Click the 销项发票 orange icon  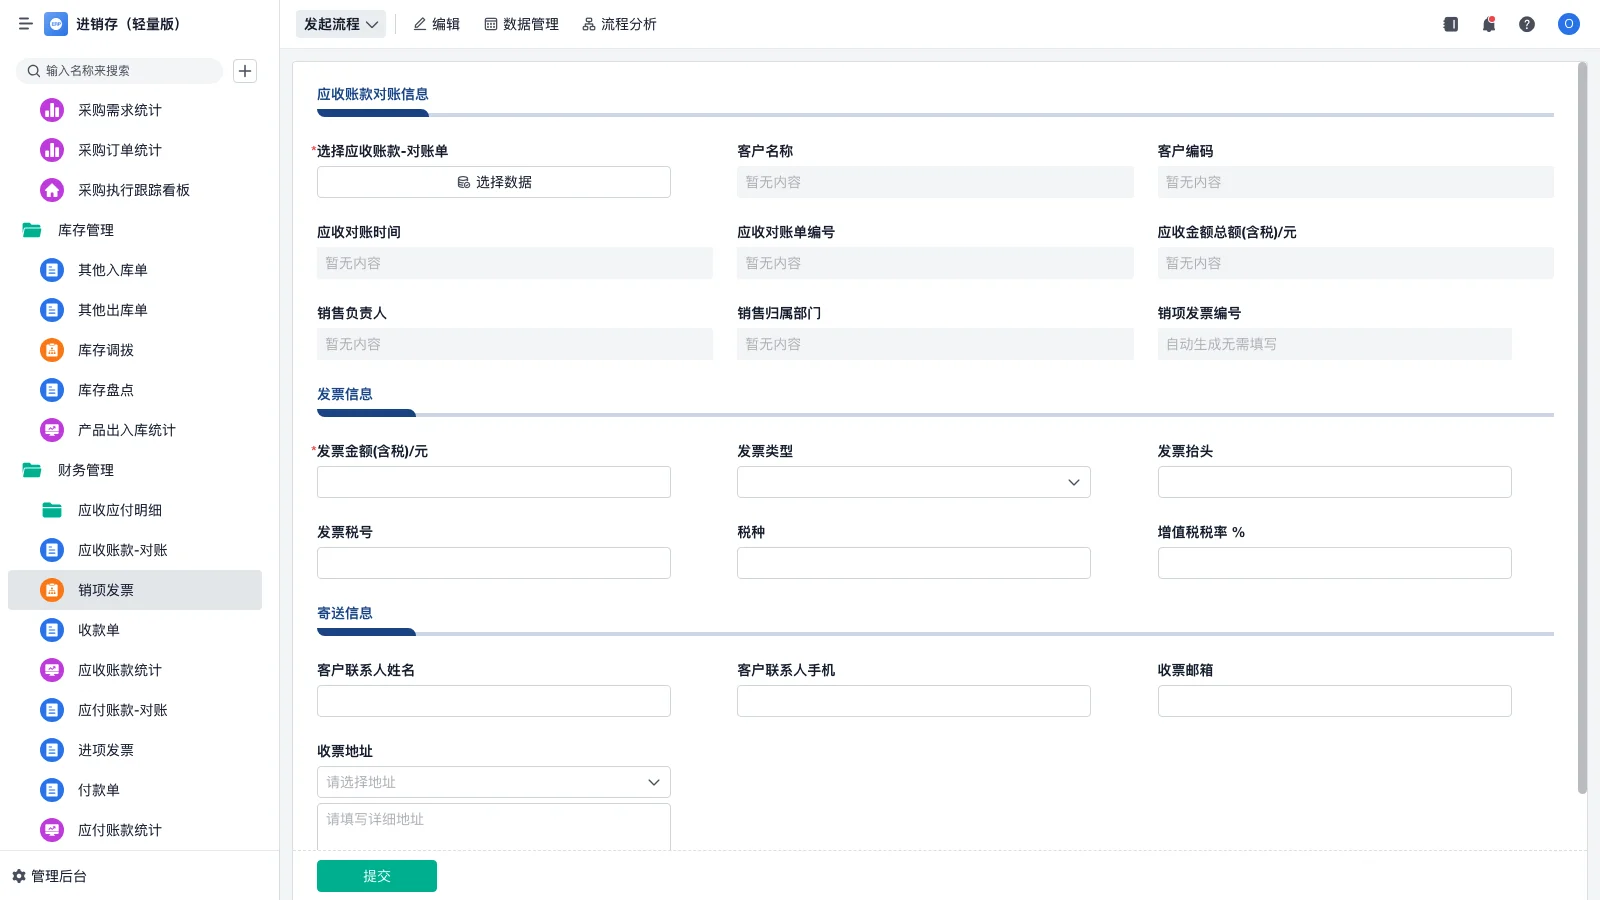pyautogui.click(x=52, y=590)
